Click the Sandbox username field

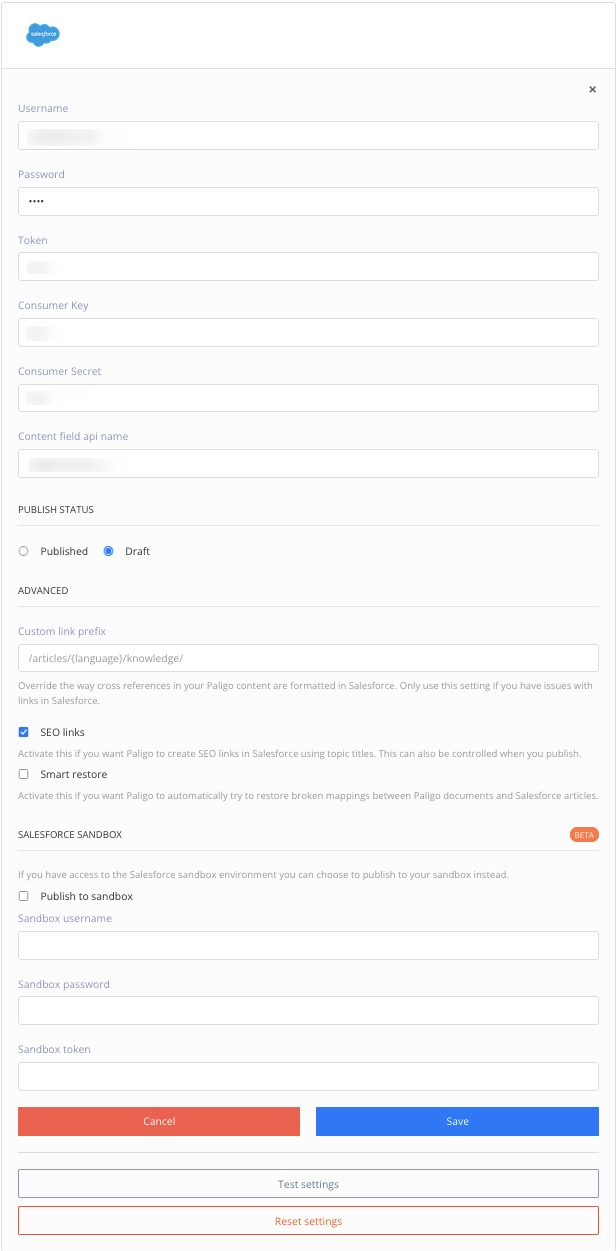tap(308, 945)
